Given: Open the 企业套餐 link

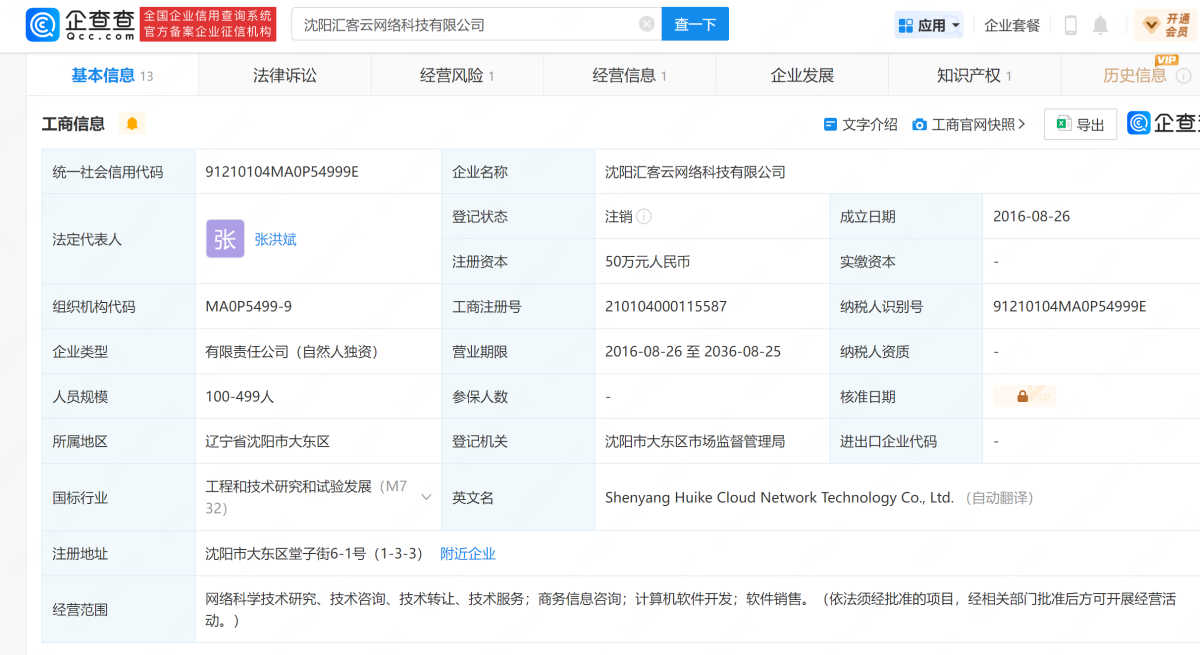Looking at the screenshot, I should click(x=1012, y=25).
